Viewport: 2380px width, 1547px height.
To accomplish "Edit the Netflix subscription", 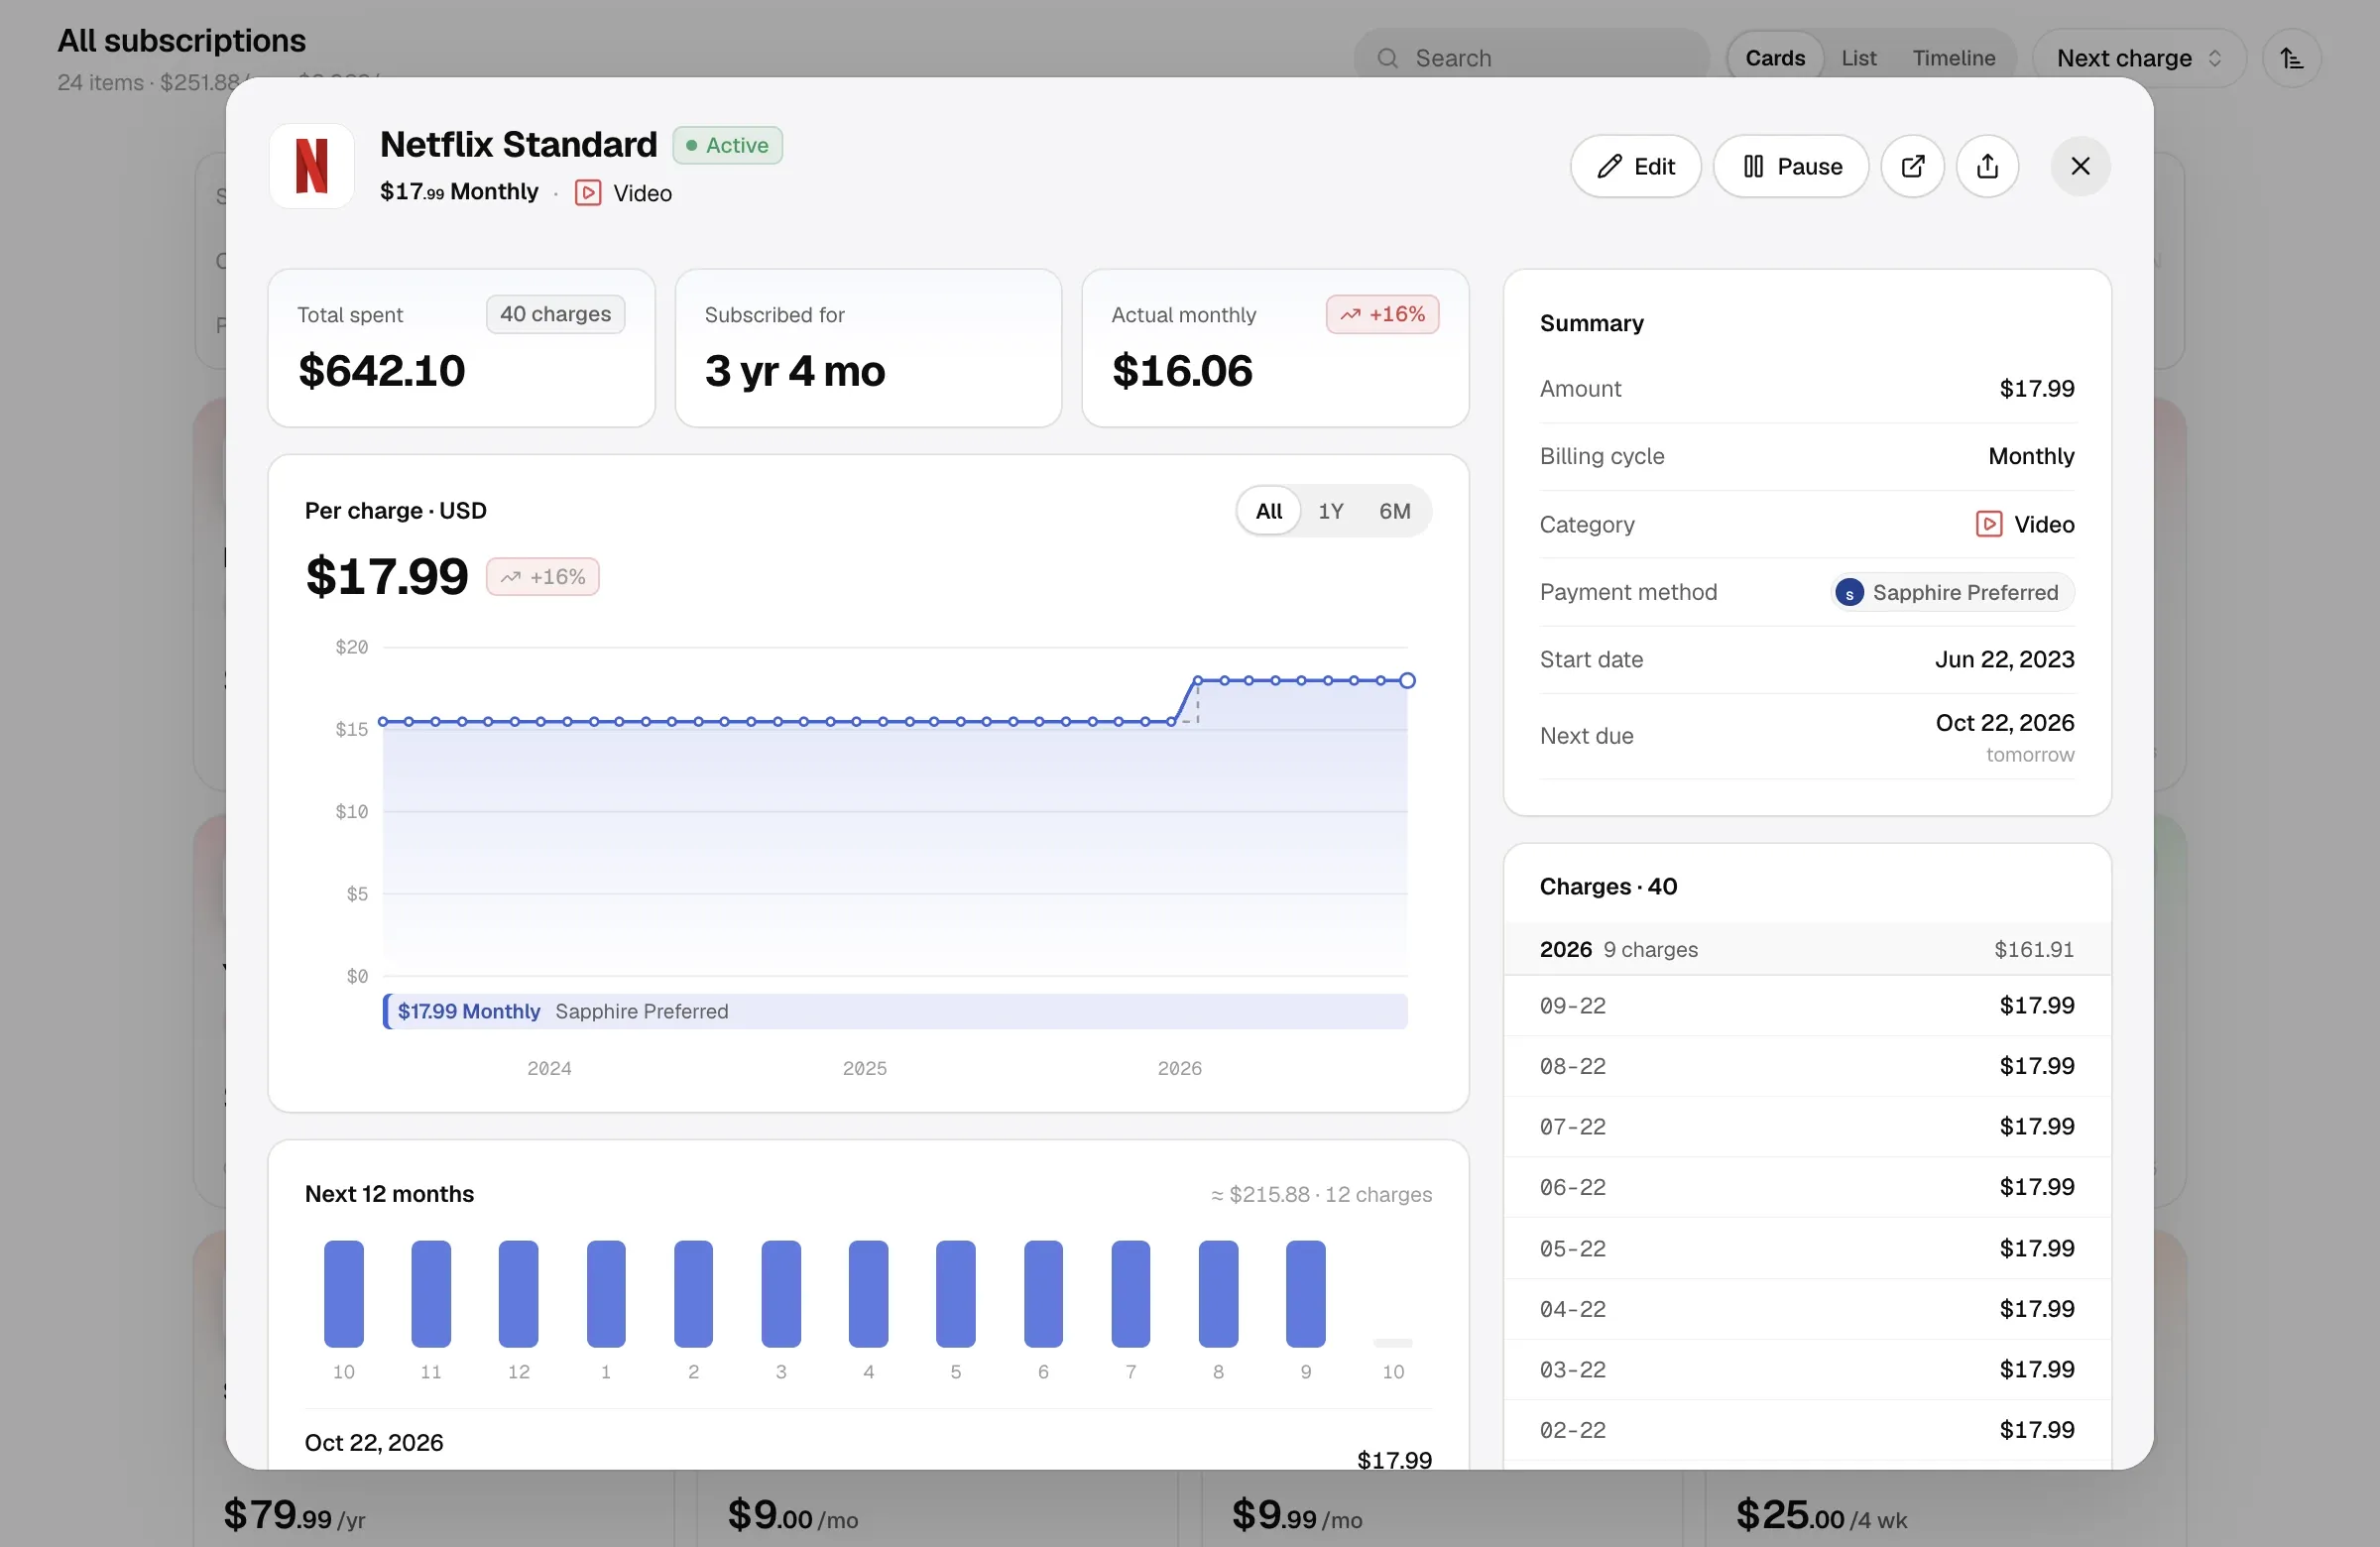I will click(x=1635, y=166).
